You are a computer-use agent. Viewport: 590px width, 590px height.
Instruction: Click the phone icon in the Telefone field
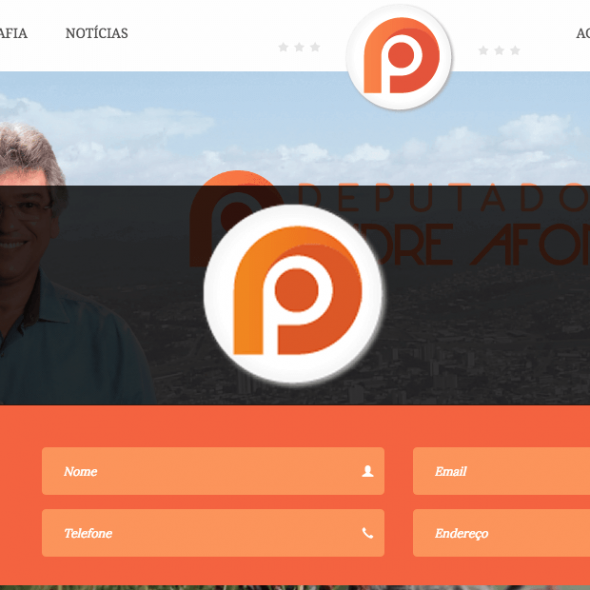tap(368, 533)
